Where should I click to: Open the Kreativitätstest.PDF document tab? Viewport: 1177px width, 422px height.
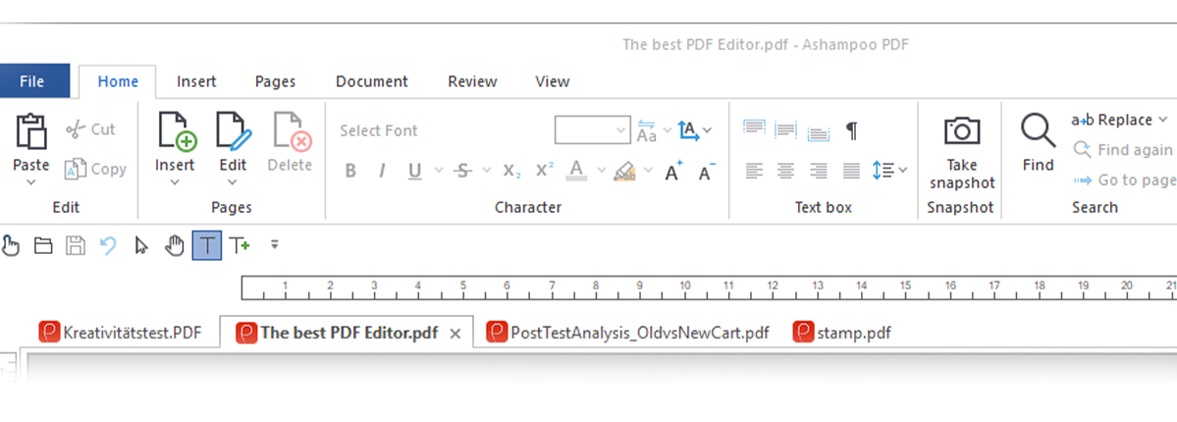pyautogui.click(x=121, y=332)
